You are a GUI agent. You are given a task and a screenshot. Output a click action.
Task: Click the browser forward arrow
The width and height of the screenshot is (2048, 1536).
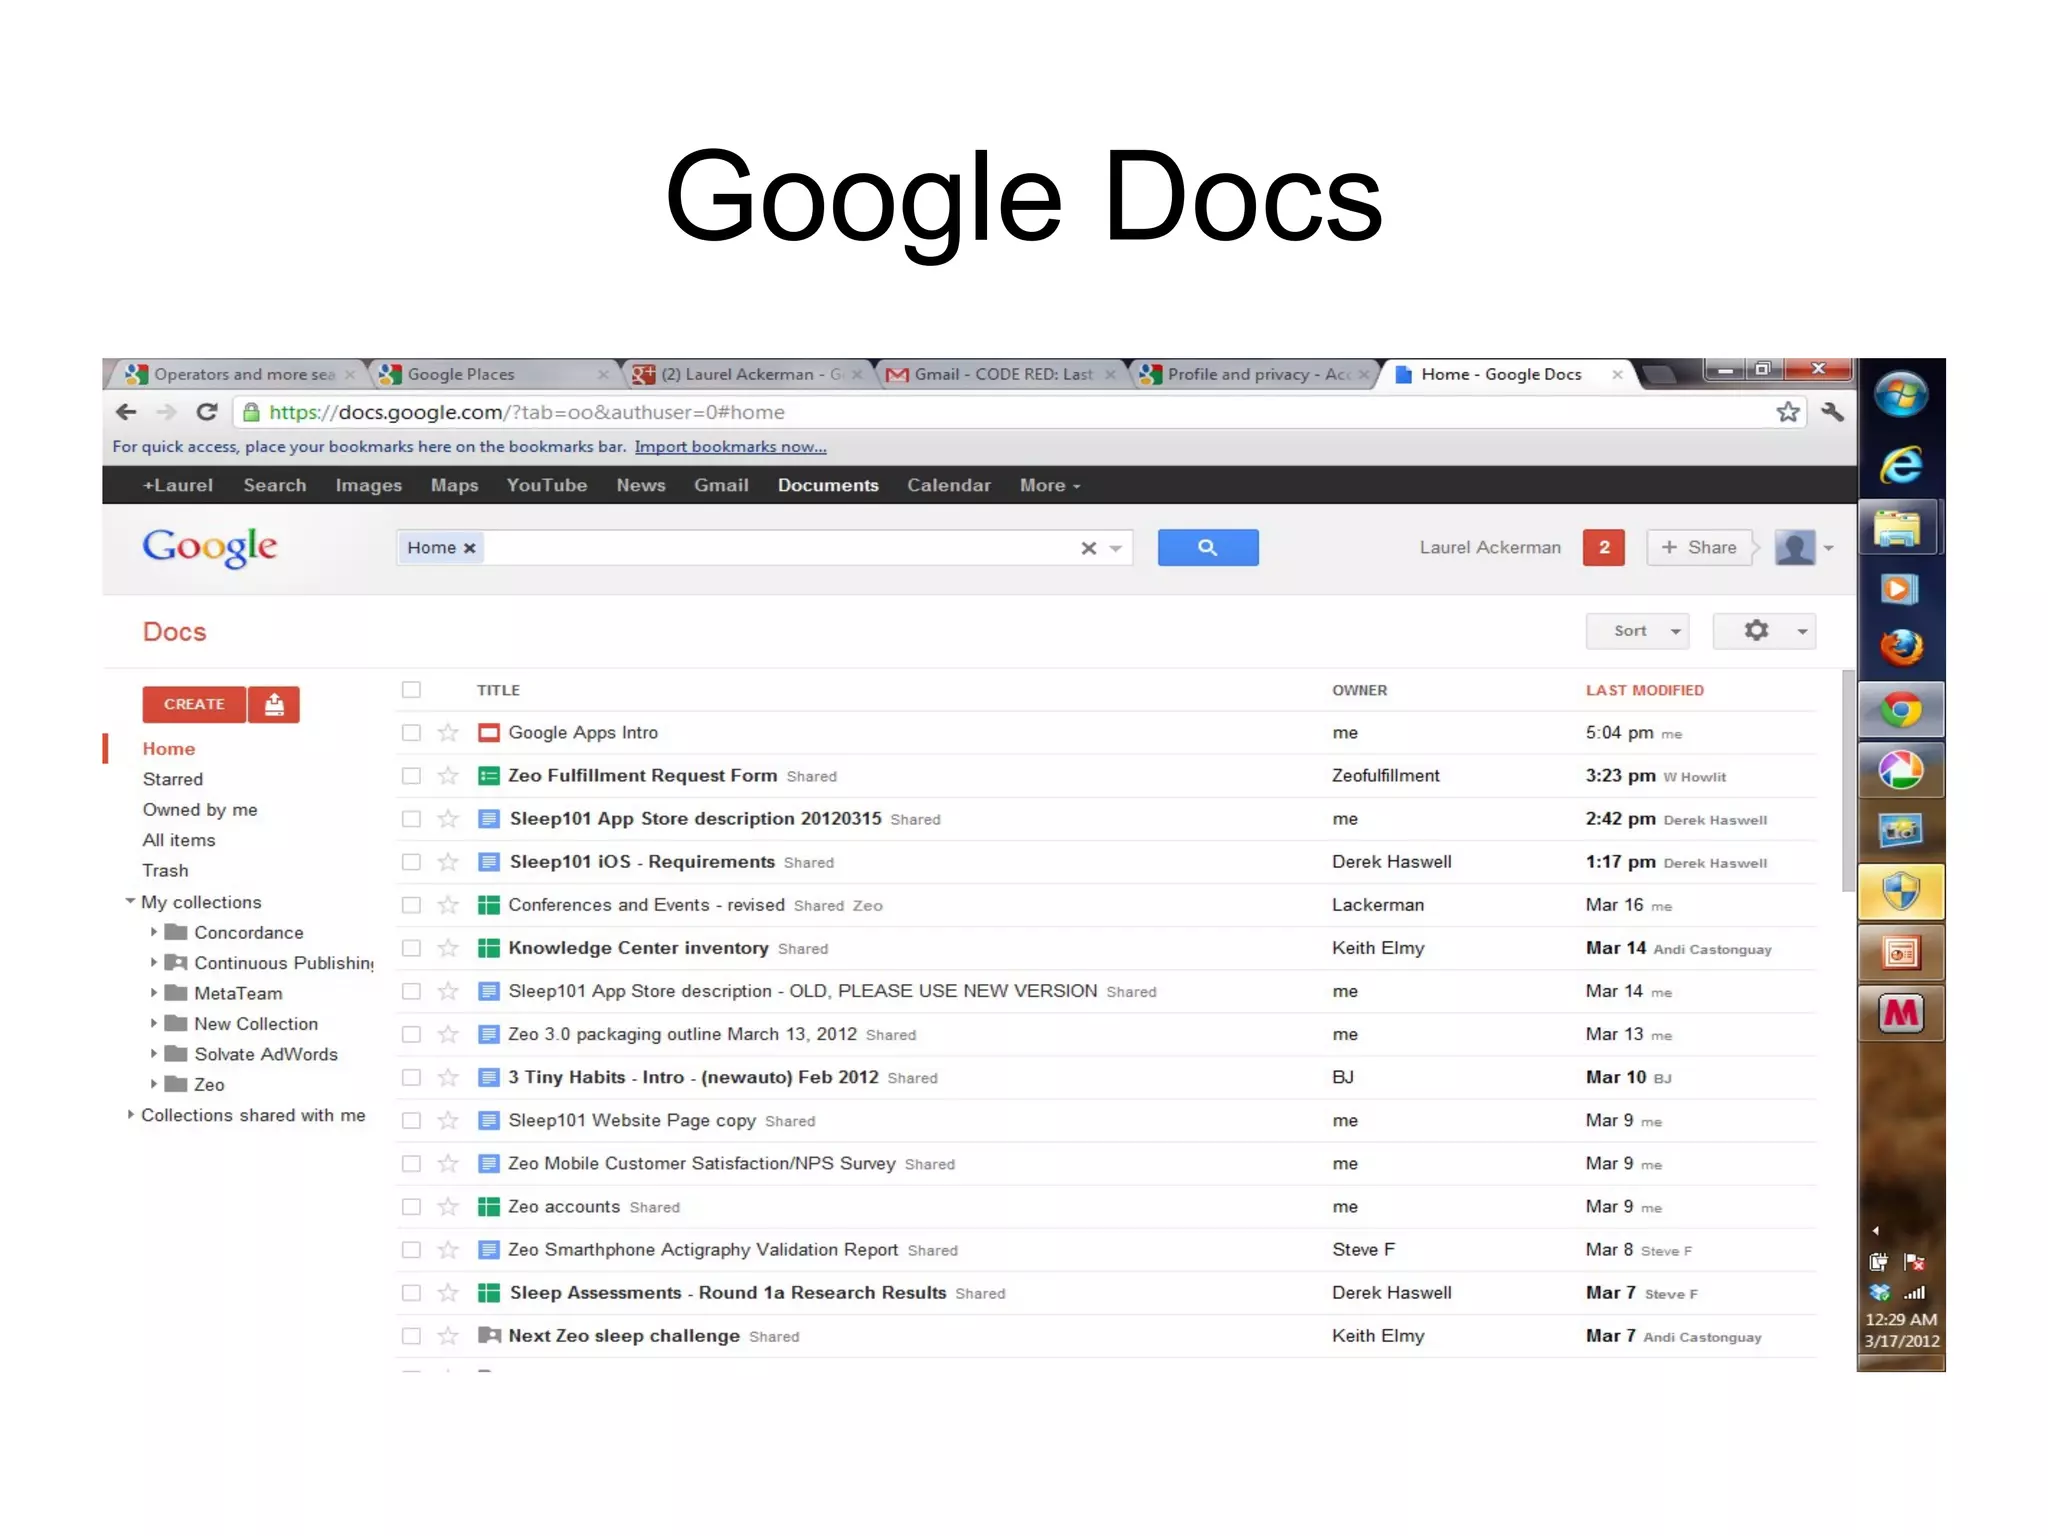coord(166,412)
